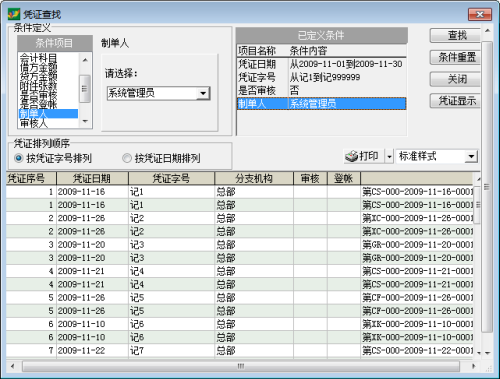This screenshot has width=500, height=379.
Task: Select the highlighted 制单人 defined condition row
Action: [321, 104]
